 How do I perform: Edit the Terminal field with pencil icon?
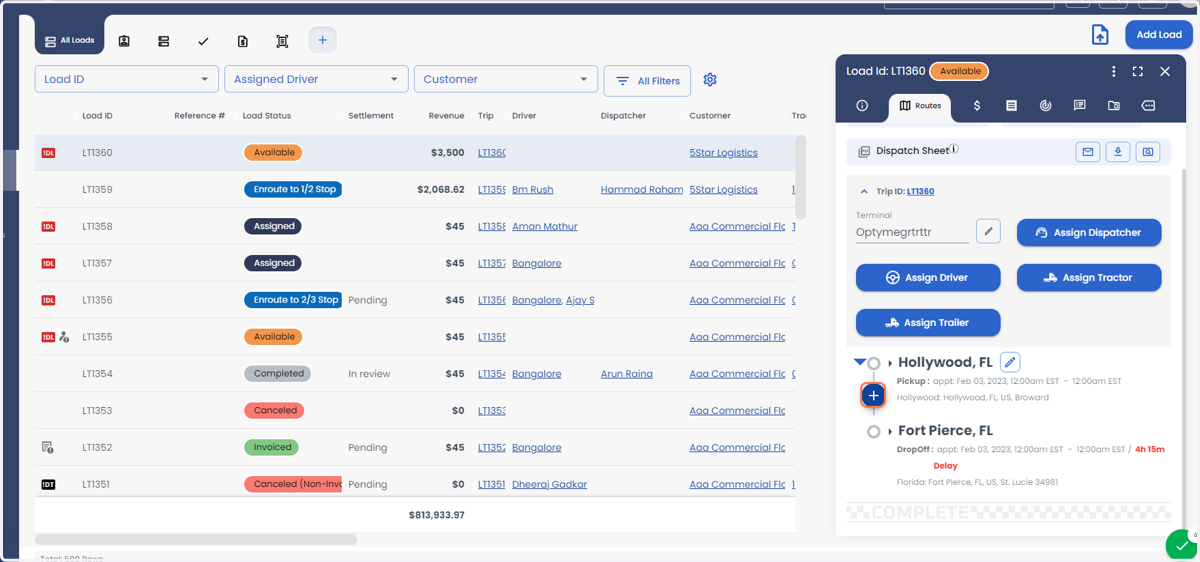coord(988,231)
